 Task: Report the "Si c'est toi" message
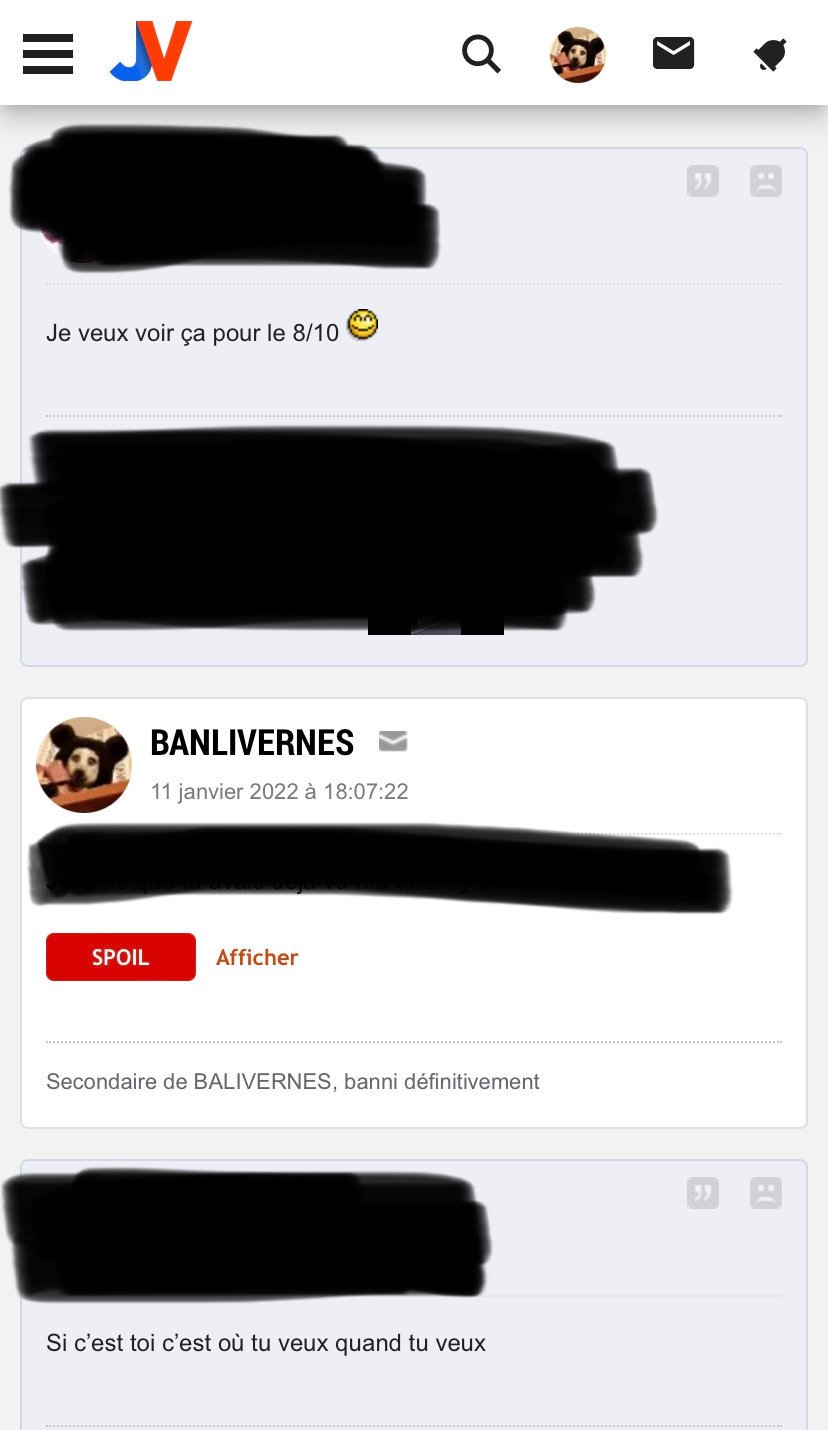click(x=766, y=1193)
